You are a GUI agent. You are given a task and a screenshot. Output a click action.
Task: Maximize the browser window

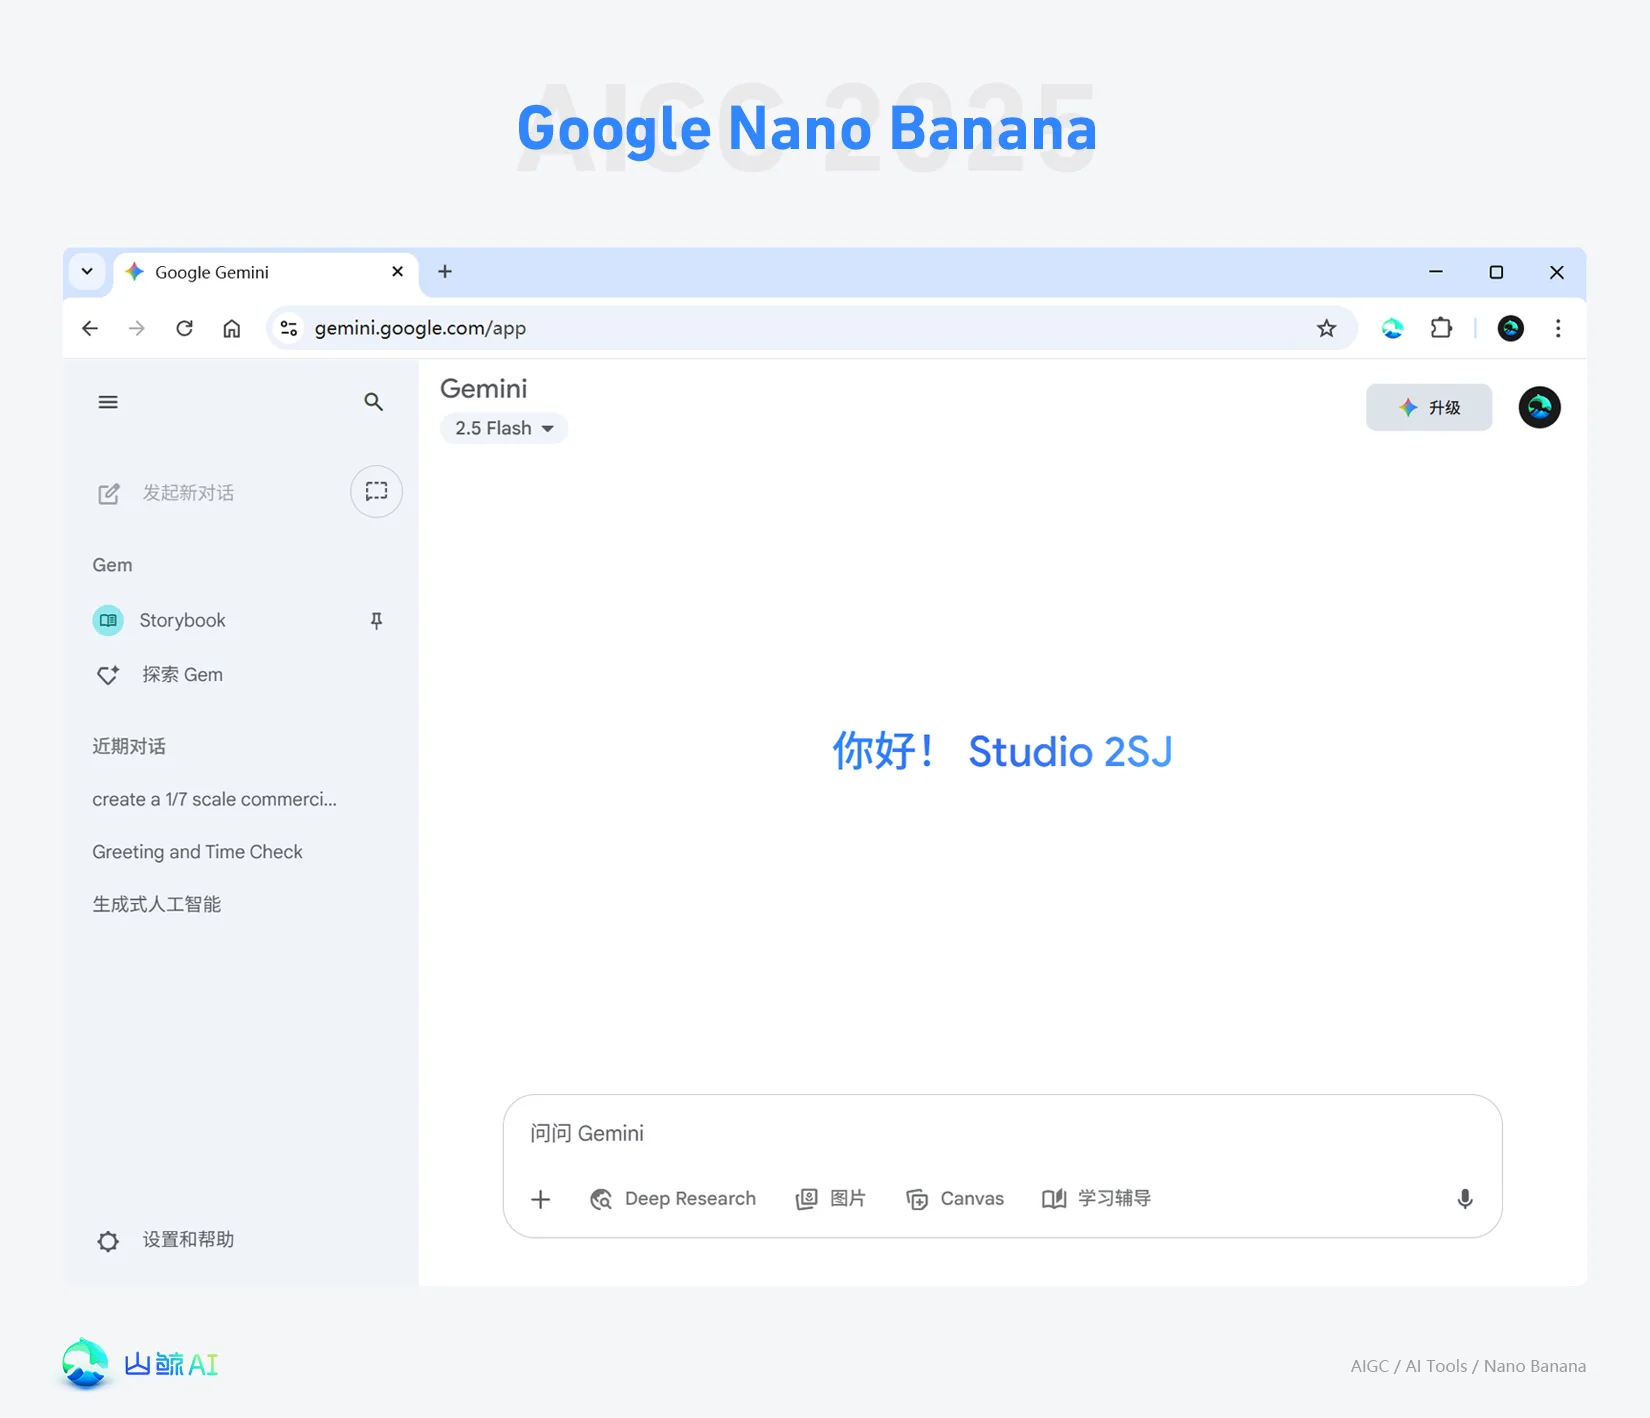click(1496, 272)
